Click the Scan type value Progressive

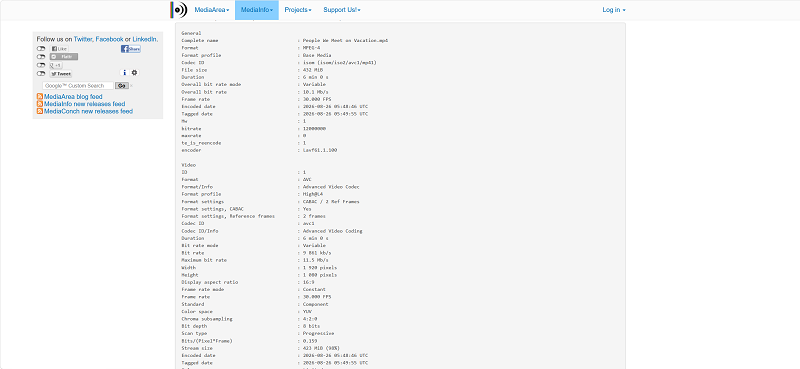[x=318, y=333]
